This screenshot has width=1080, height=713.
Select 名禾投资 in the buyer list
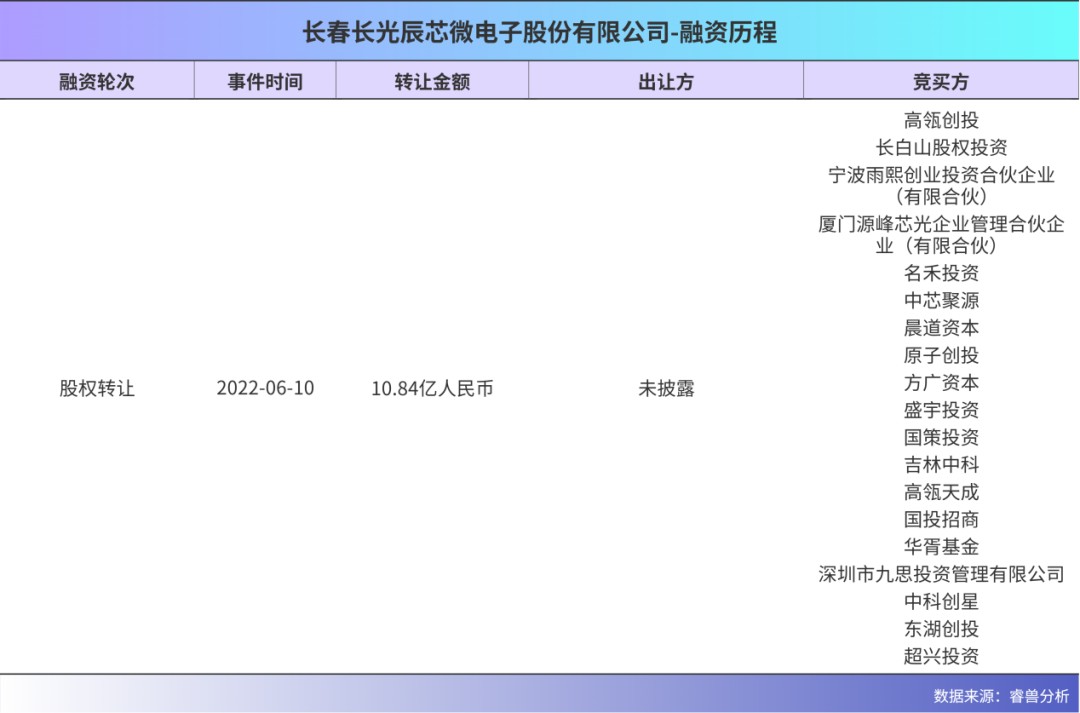pyautogui.click(x=941, y=273)
